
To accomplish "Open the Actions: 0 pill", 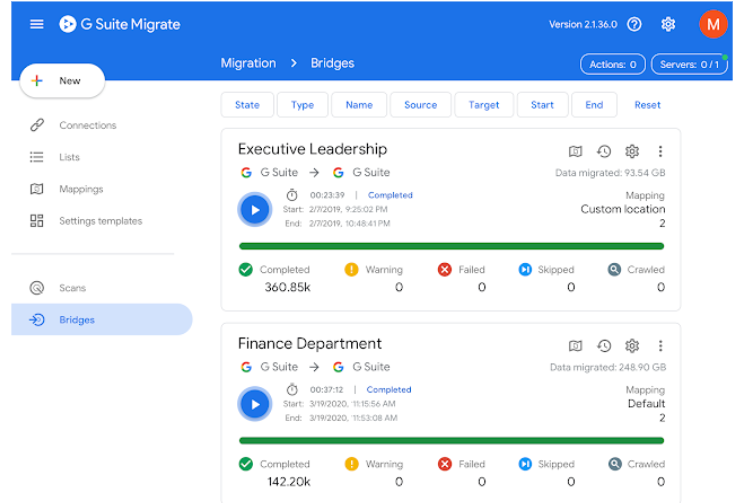I will point(613,64).
